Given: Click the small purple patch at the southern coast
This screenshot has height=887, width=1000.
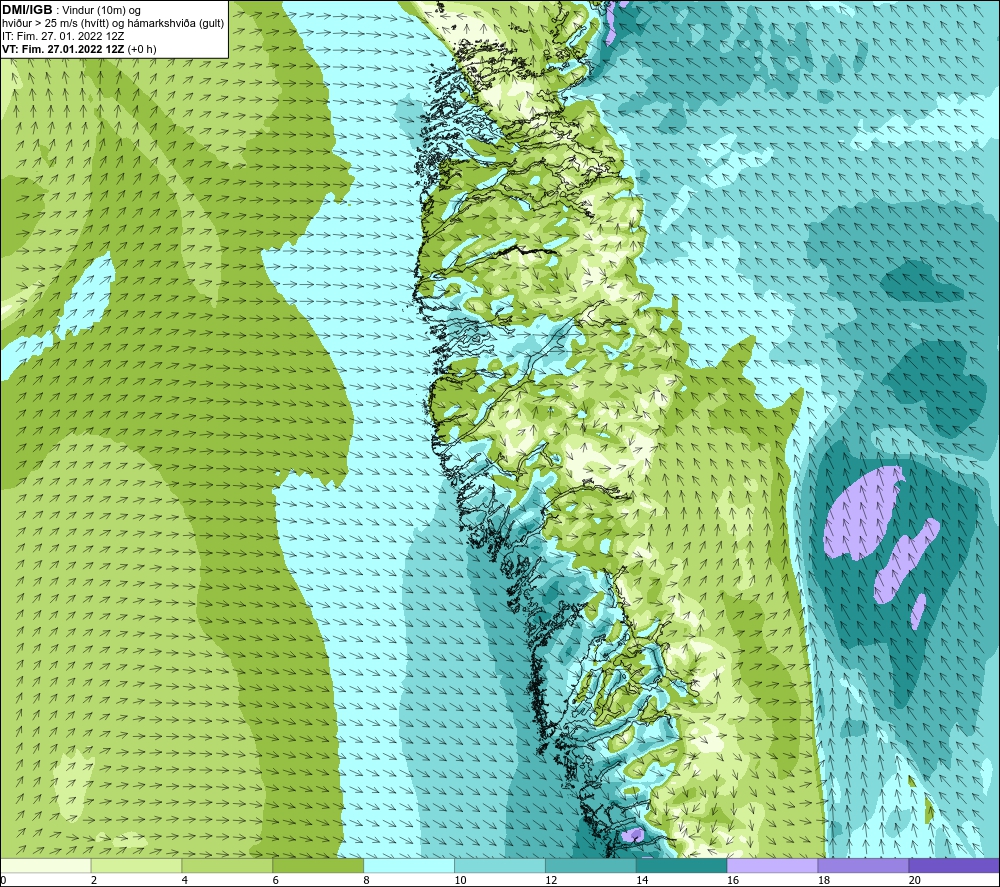Looking at the screenshot, I should (633, 834).
